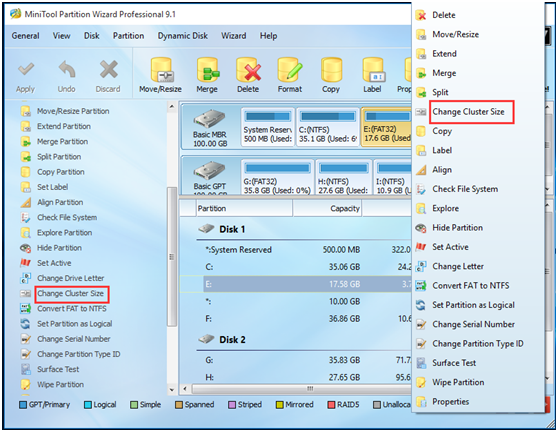
Task: Click Set Active flag icon in sidebar
Action: (x=25, y=263)
